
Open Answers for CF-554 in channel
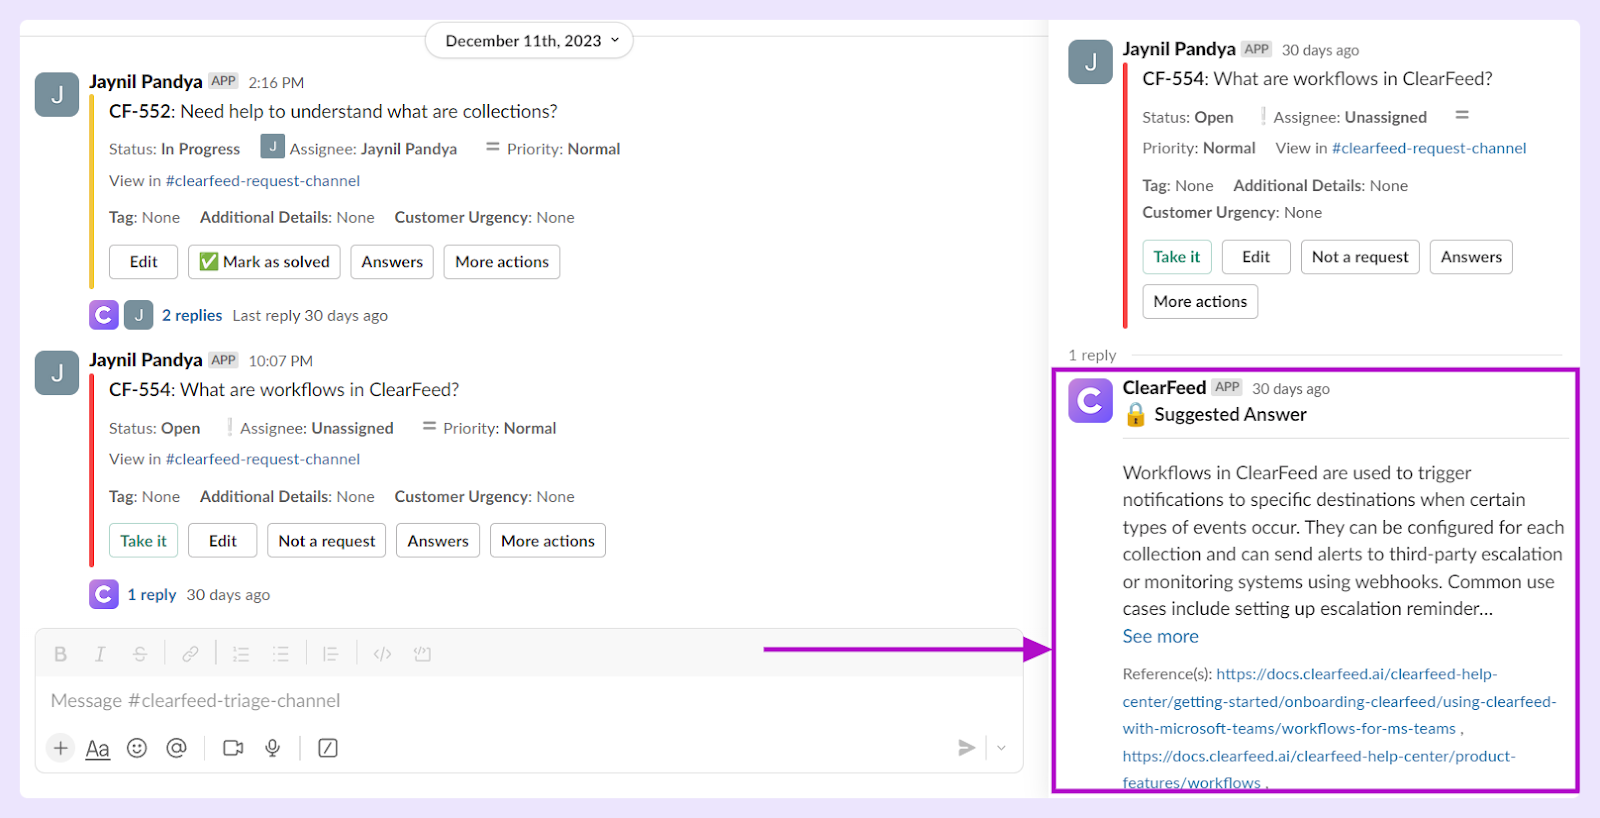point(438,541)
